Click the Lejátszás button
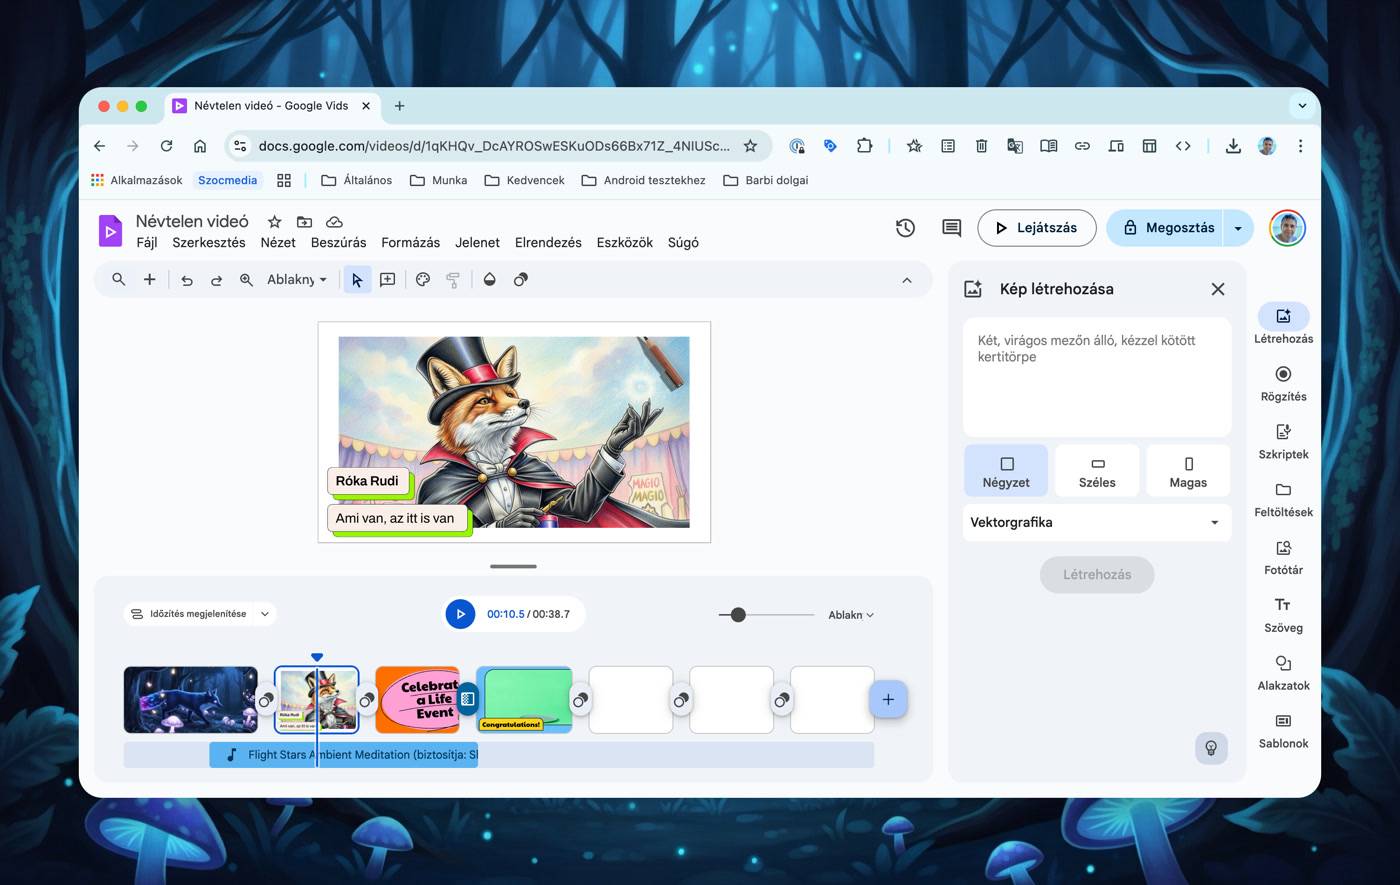The image size is (1400, 885). (x=1037, y=228)
